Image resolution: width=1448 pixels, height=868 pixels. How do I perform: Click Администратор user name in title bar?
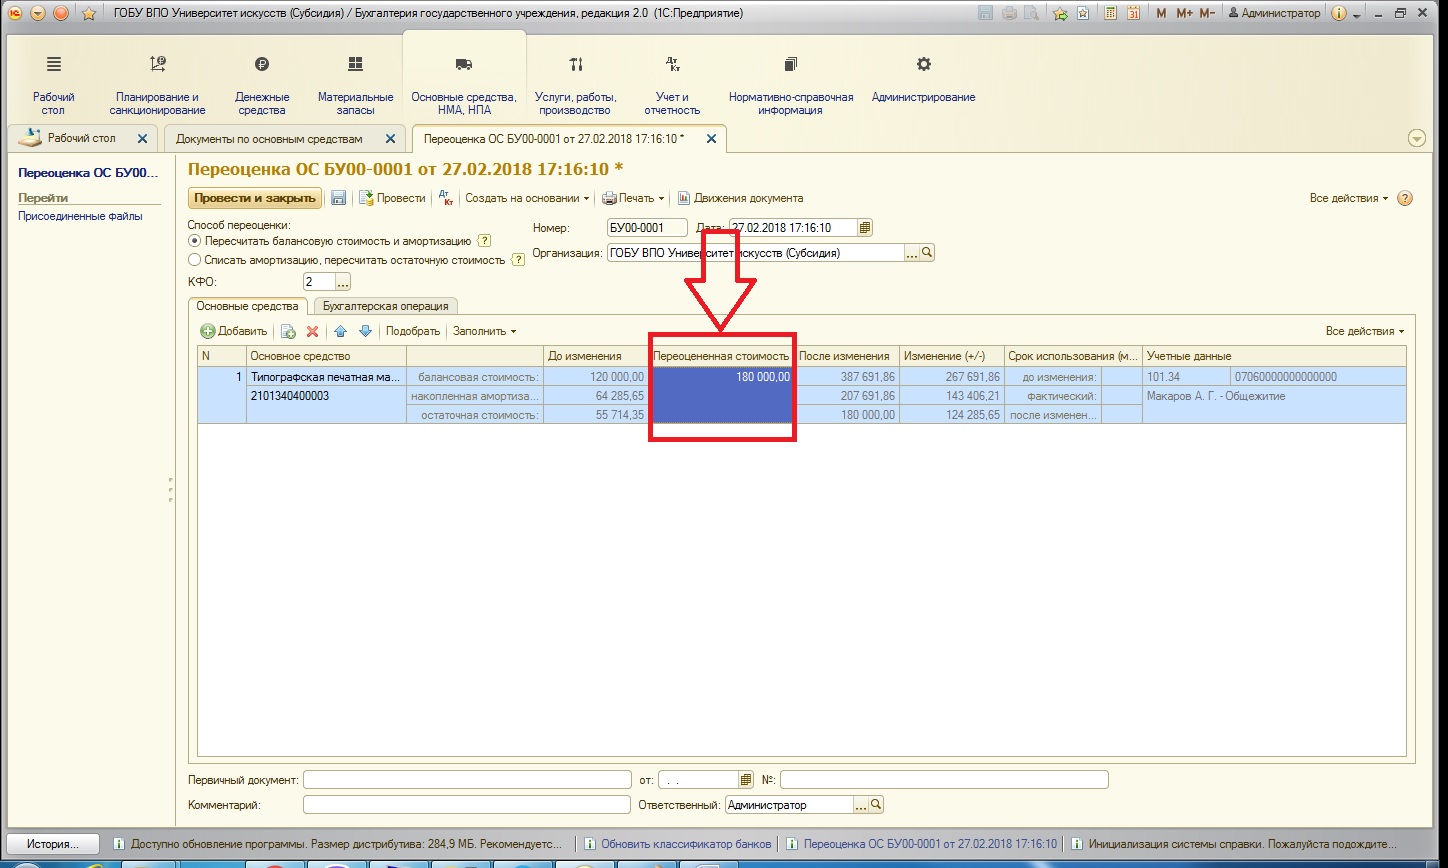pyautogui.click(x=1274, y=13)
